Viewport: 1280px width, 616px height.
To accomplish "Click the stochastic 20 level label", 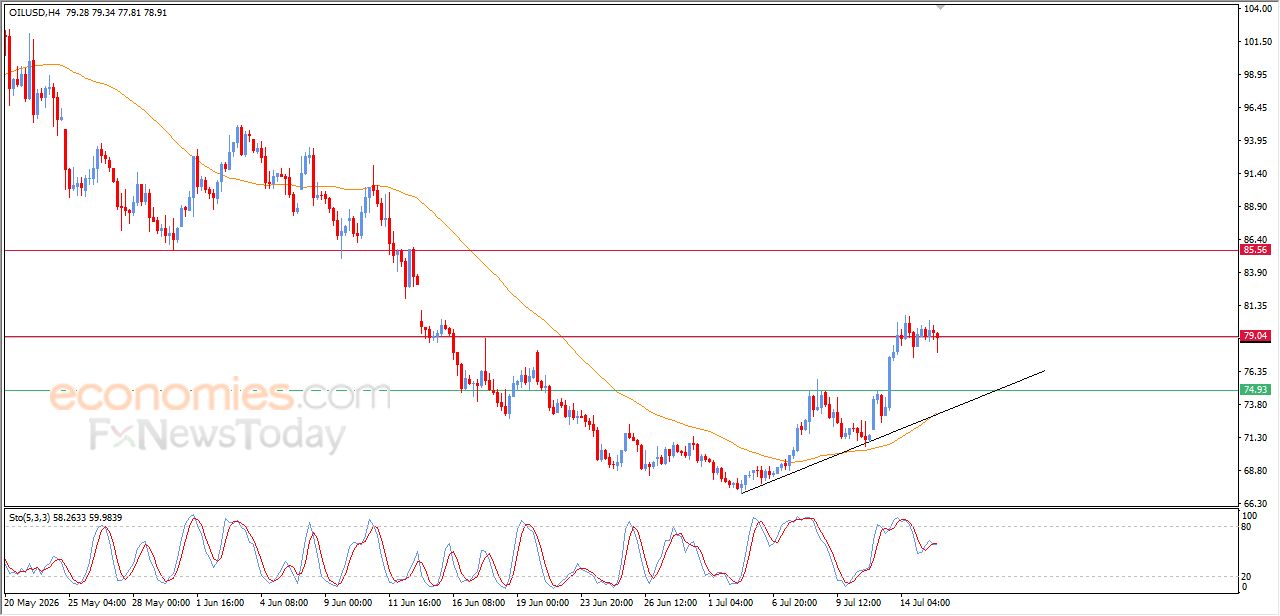I will coord(1248,576).
